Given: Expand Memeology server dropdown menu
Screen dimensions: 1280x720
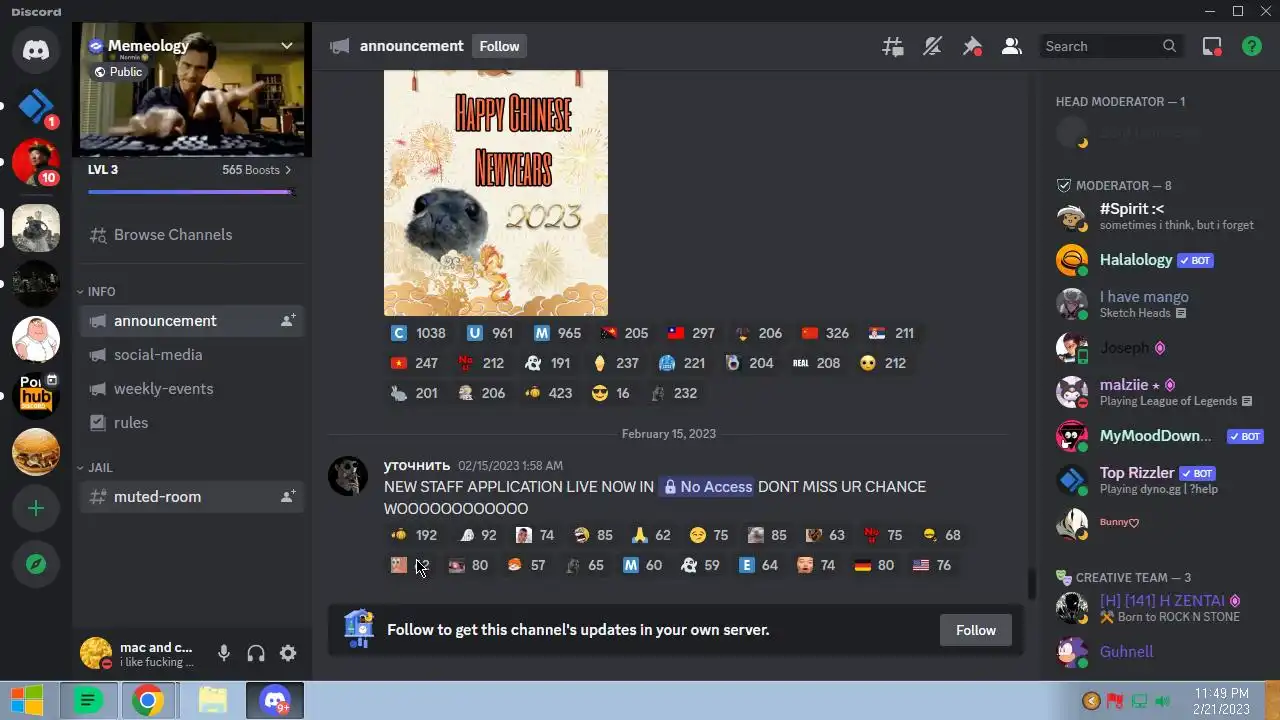Looking at the screenshot, I should click(x=286, y=45).
